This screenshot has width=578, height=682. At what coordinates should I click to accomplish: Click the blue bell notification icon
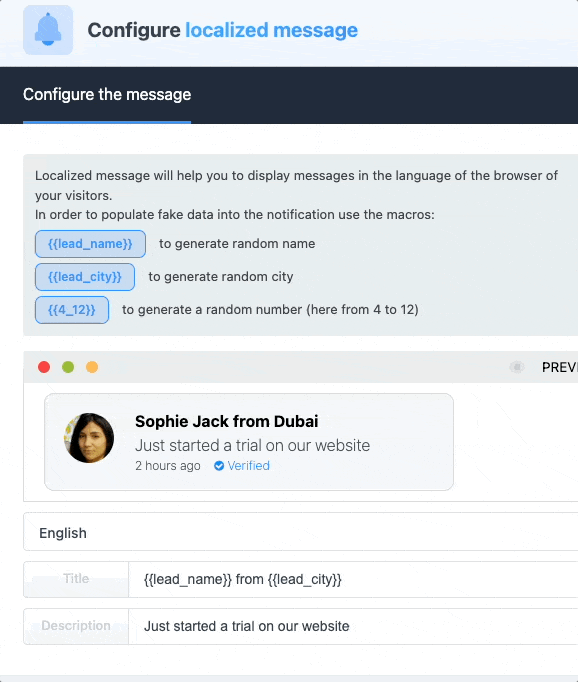pyautogui.click(x=48, y=30)
